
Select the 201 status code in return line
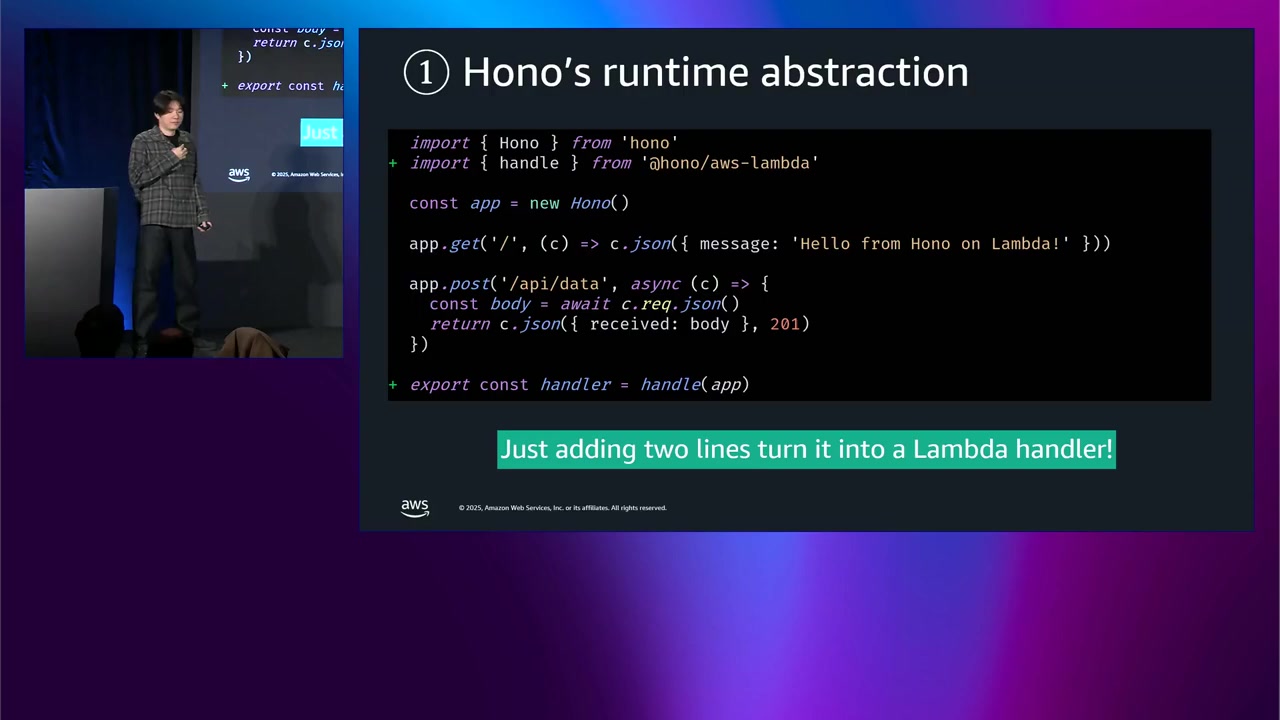point(786,324)
